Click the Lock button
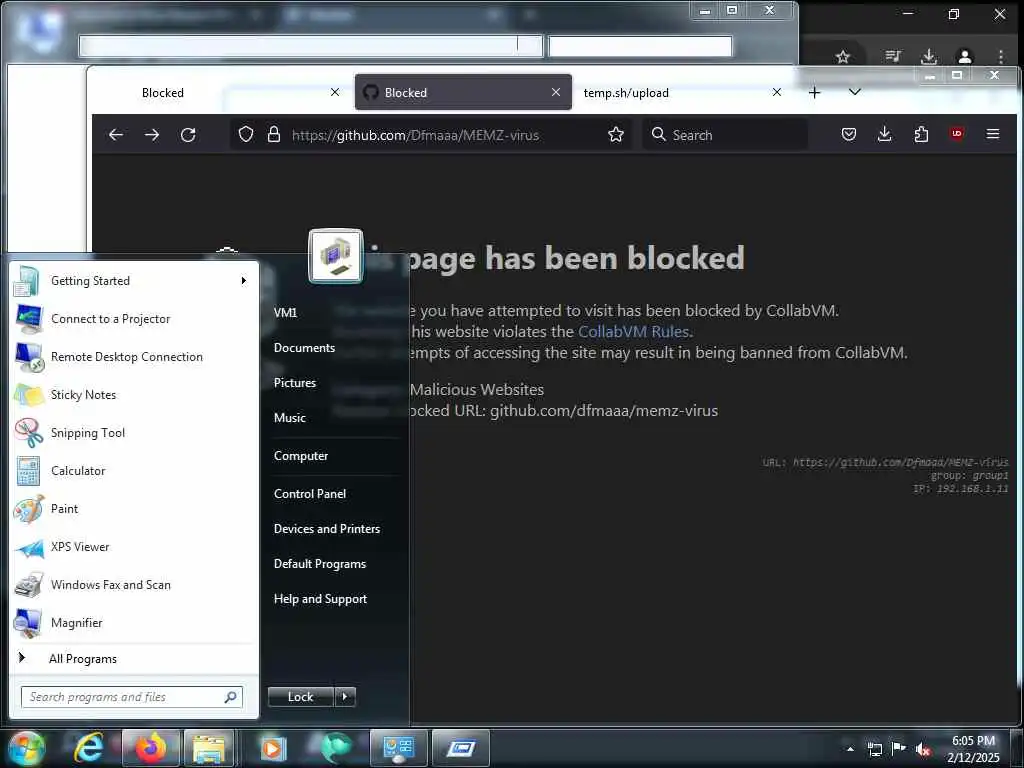 tap(300, 697)
